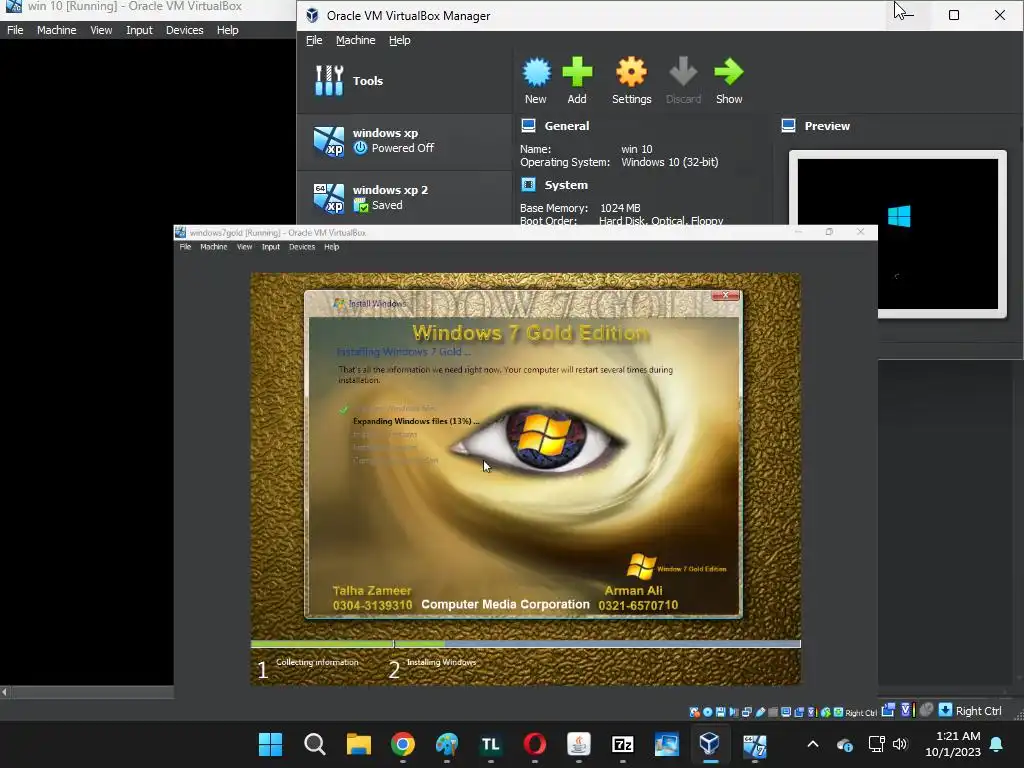Open taskbar Search
The image size is (1024, 768).
pos(315,744)
